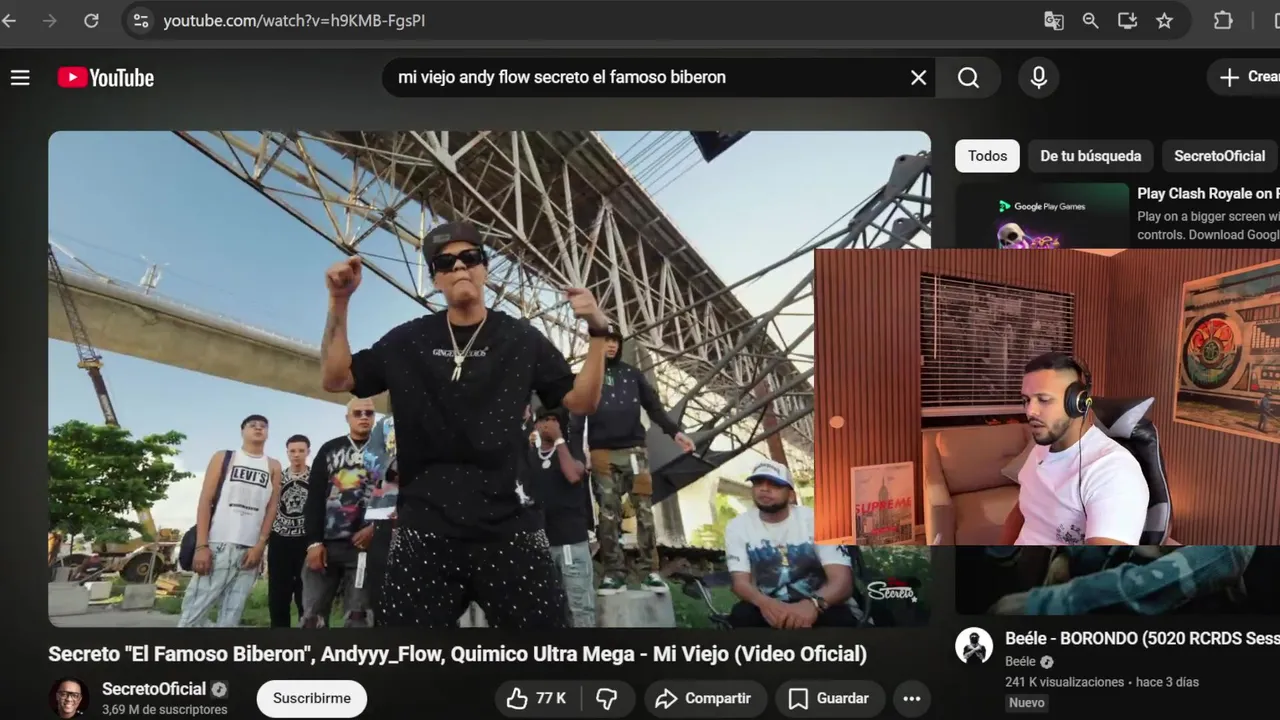Open Beéle channel avatar in sidebar
Image resolution: width=1280 pixels, height=720 pixels.
pos(974,646)
